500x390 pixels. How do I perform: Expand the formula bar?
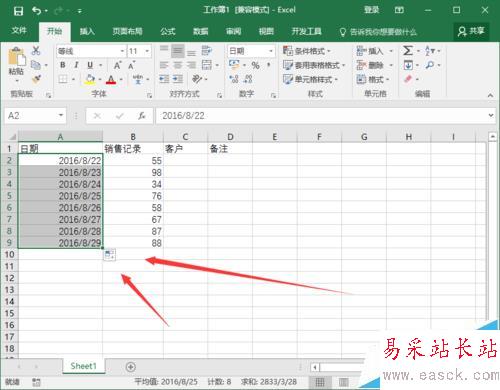(x=491, y=116)
